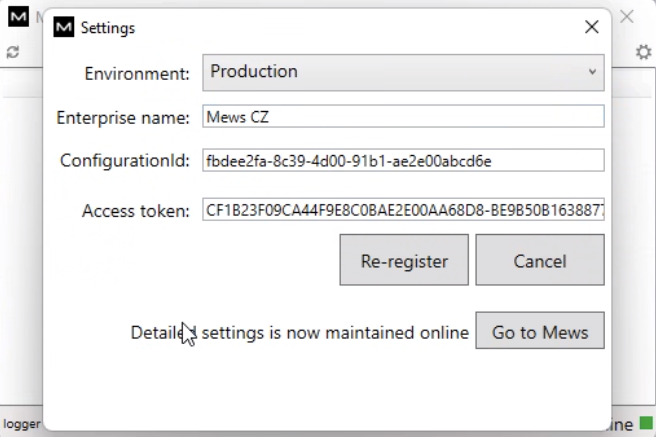
Task: Click the Enterprise name field with Mews CZ
Action: tap(403, 117)
